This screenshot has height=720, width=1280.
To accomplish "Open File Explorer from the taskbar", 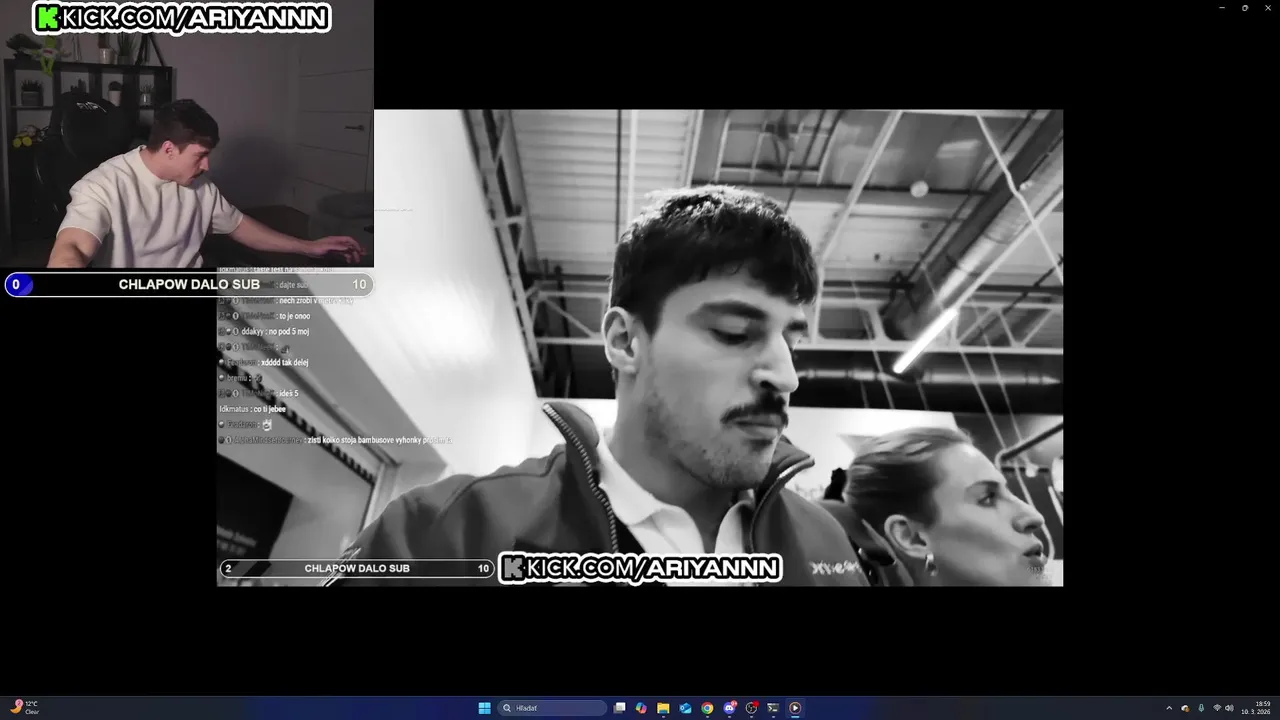I will point(663,708).
